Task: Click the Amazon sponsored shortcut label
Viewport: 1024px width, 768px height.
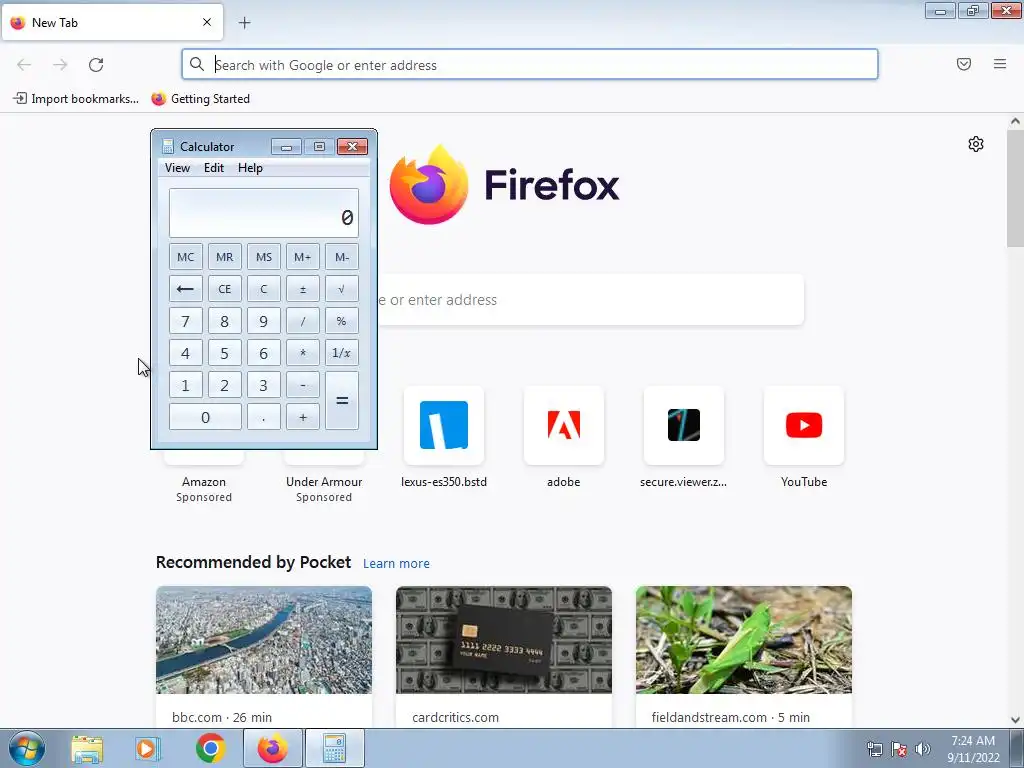Action: coord(204,489)
